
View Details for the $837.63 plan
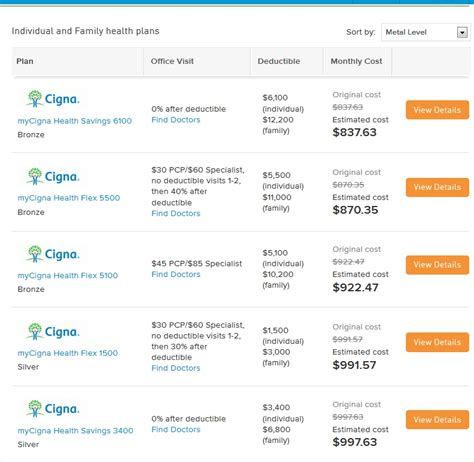point(437,110)
